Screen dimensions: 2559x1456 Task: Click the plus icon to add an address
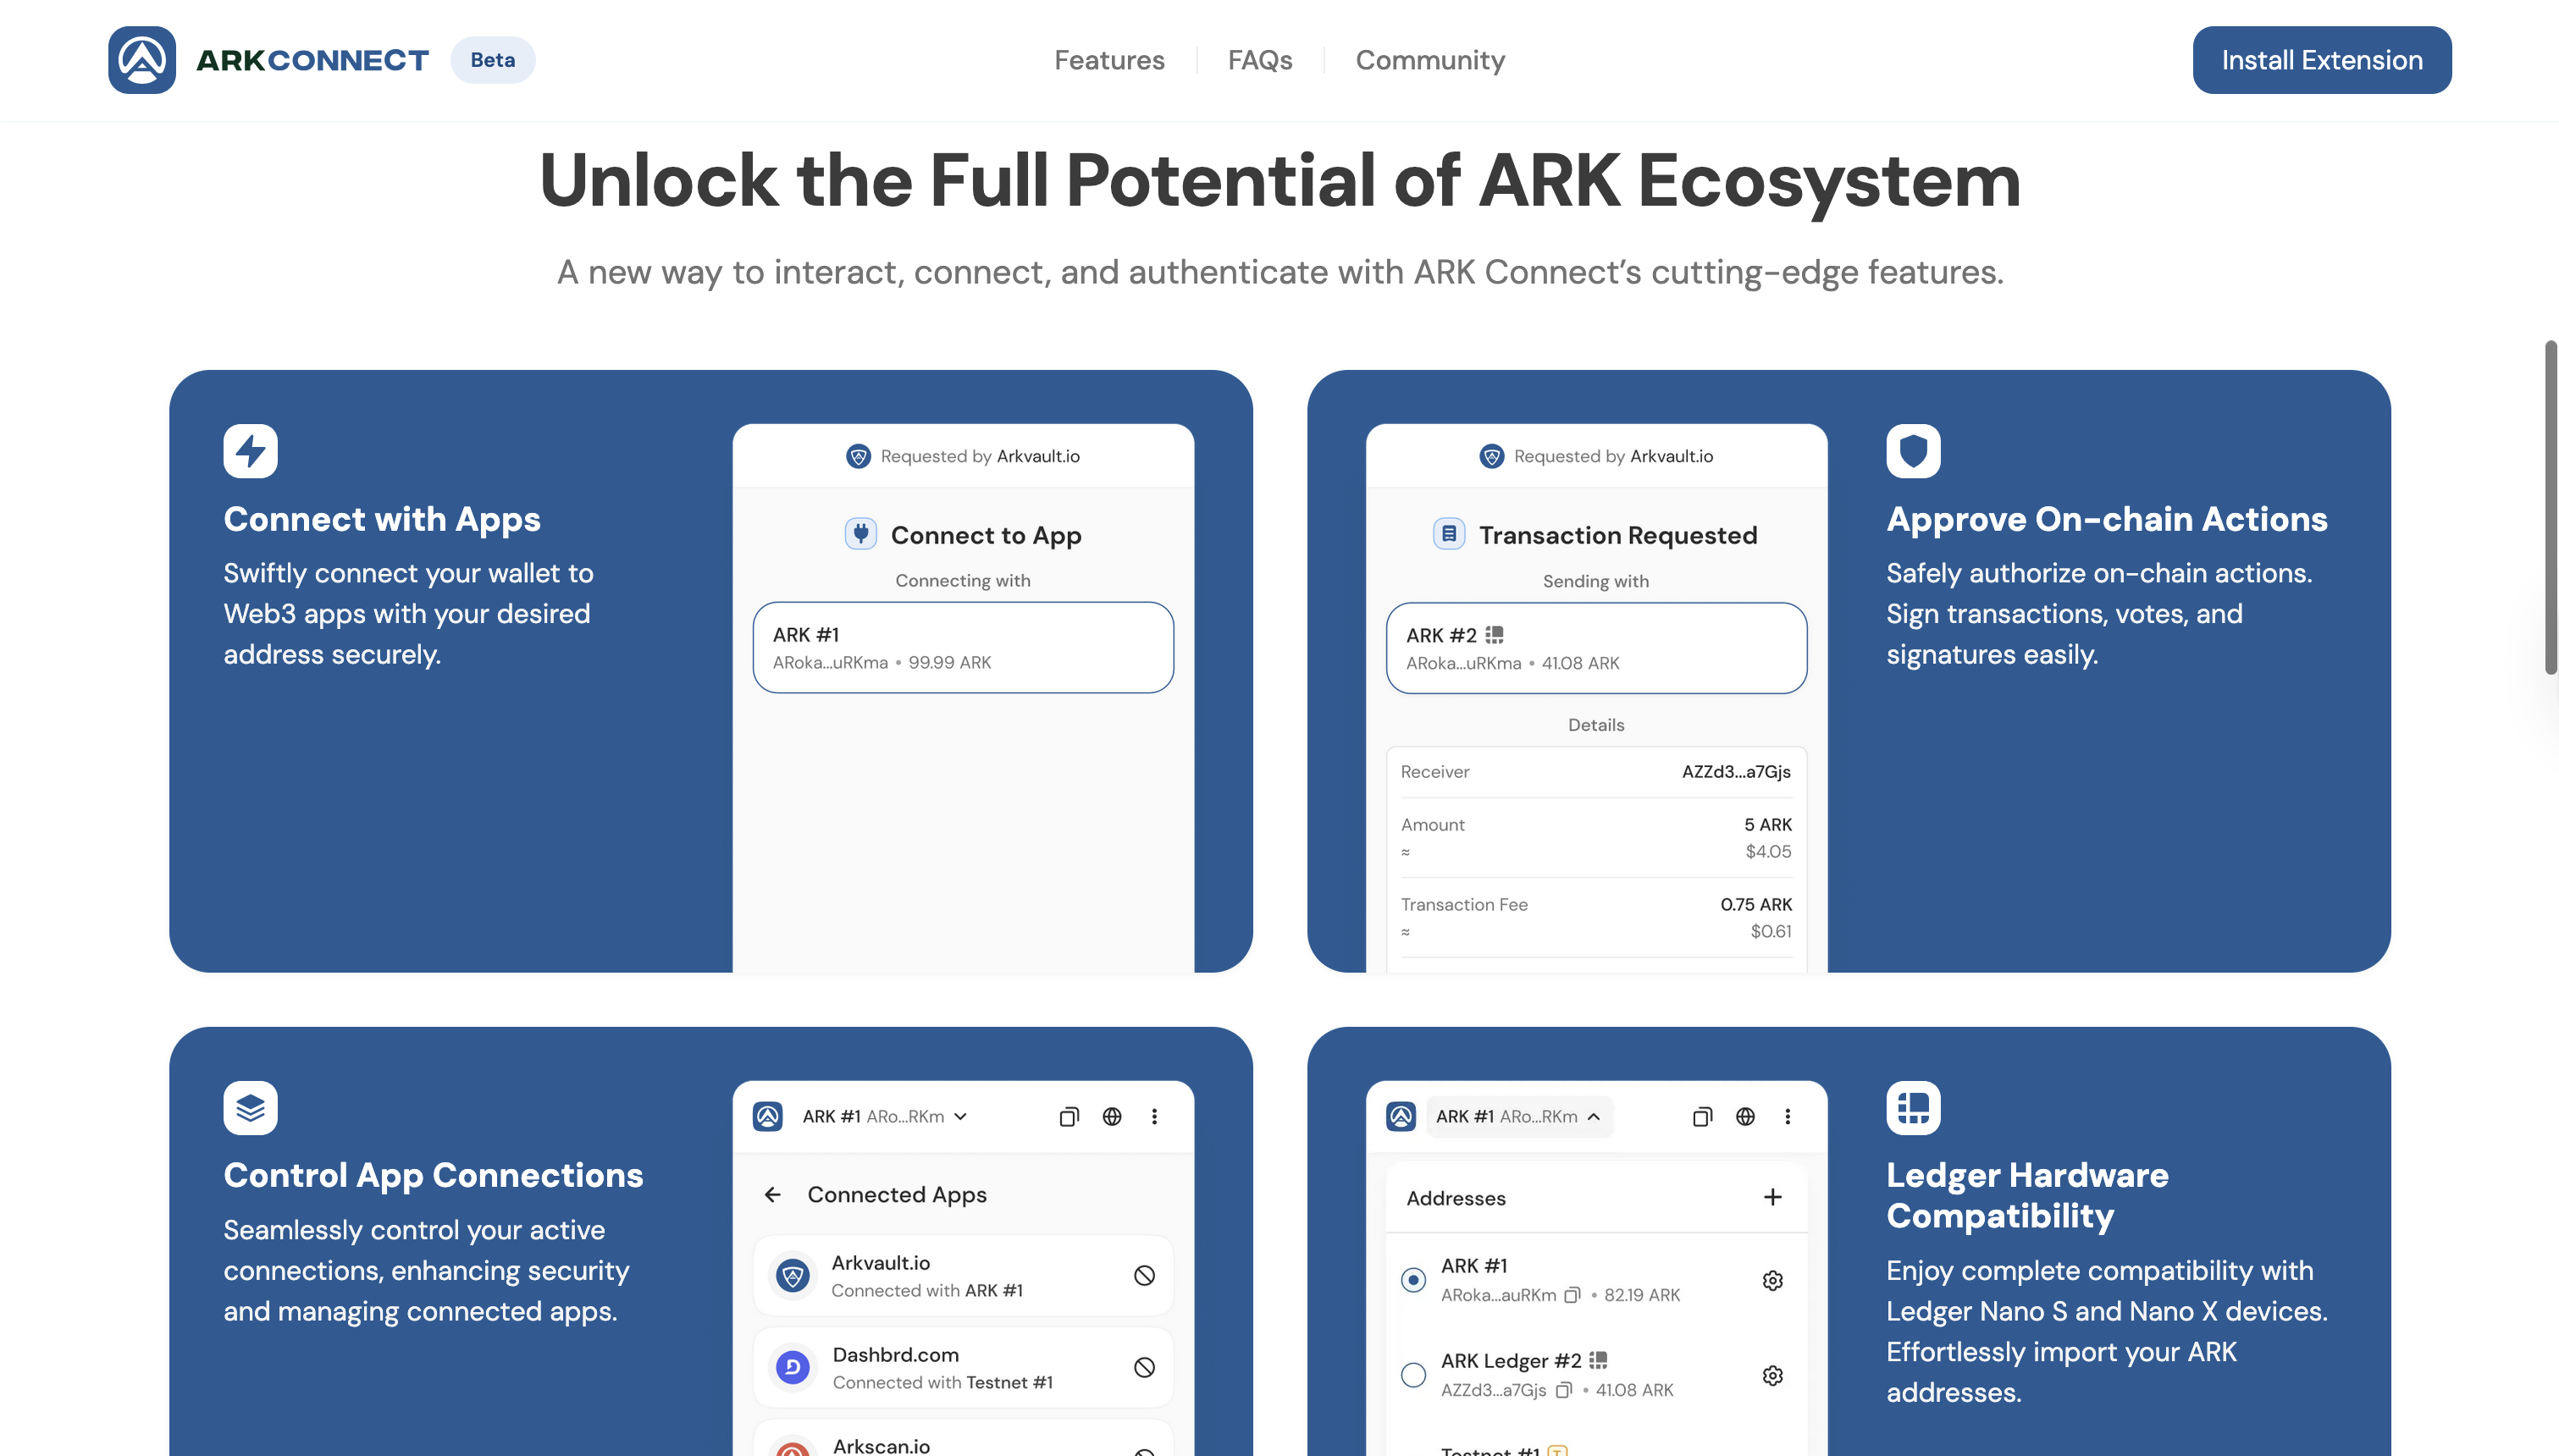pos(1772,1197)
